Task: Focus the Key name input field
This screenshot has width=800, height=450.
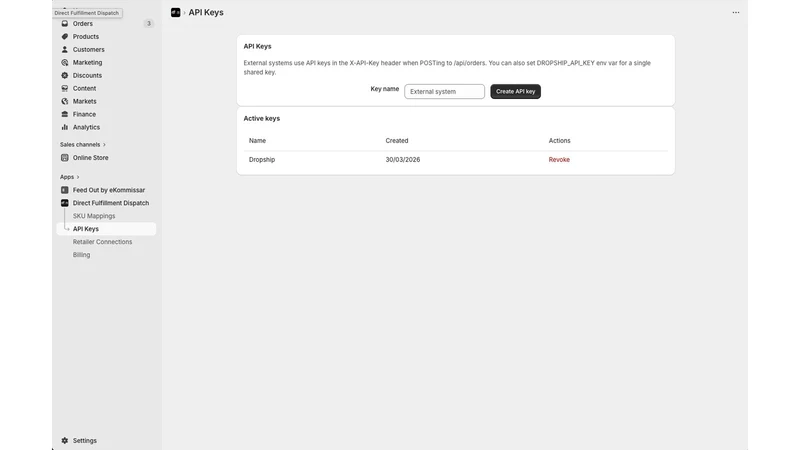Action: 444,91
